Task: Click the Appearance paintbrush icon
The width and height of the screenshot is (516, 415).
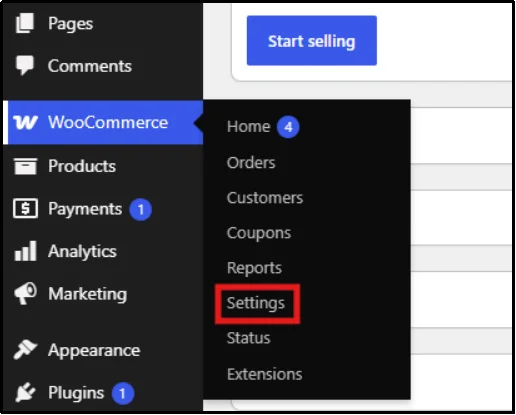Action: [x=25, y=350]
